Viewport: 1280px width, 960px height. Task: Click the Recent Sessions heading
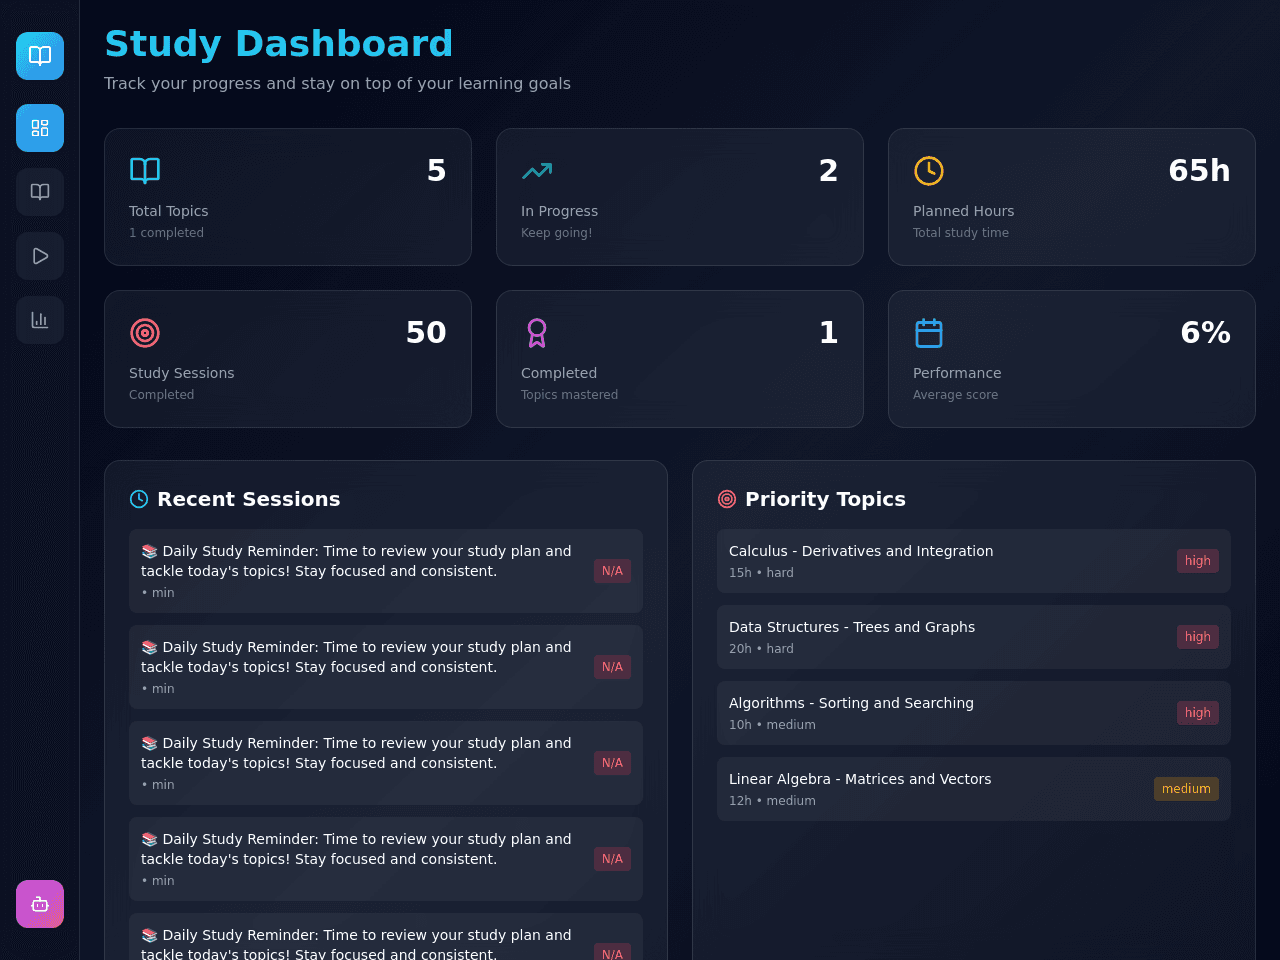pos(249,499)
